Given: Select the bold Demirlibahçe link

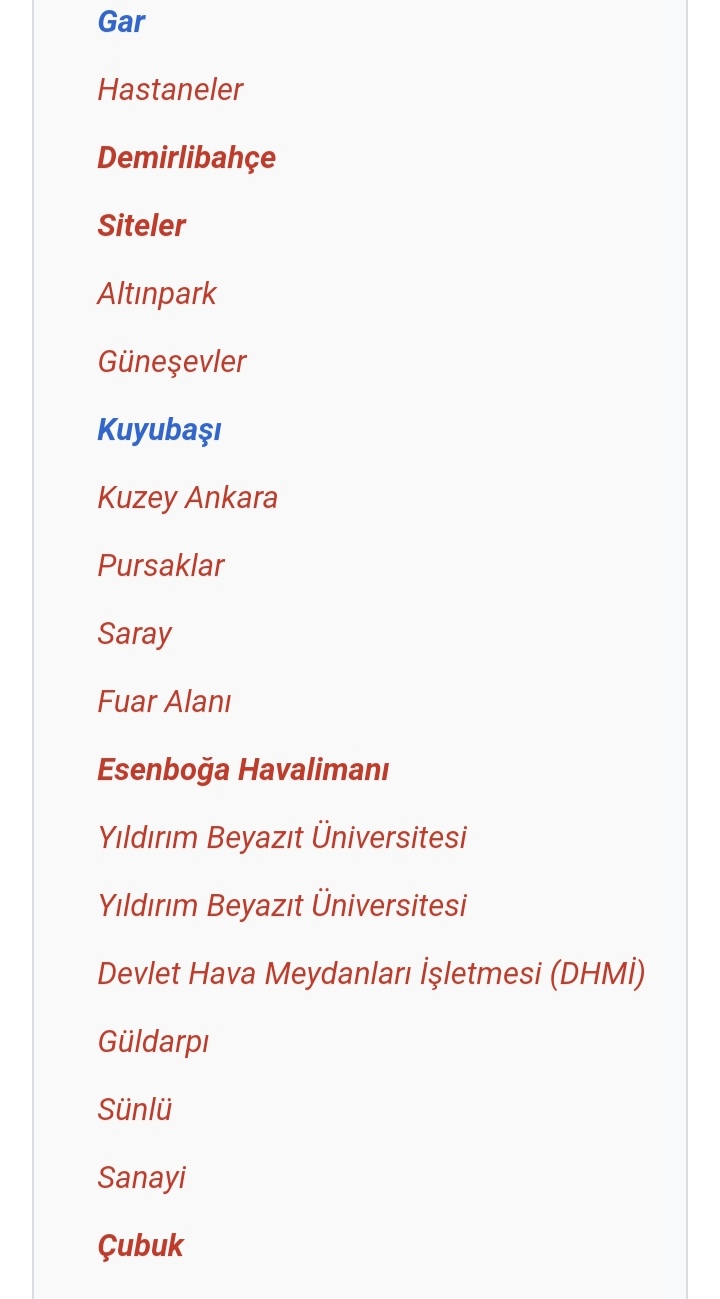Looking at the screenshot, I should tap(186, 158).
